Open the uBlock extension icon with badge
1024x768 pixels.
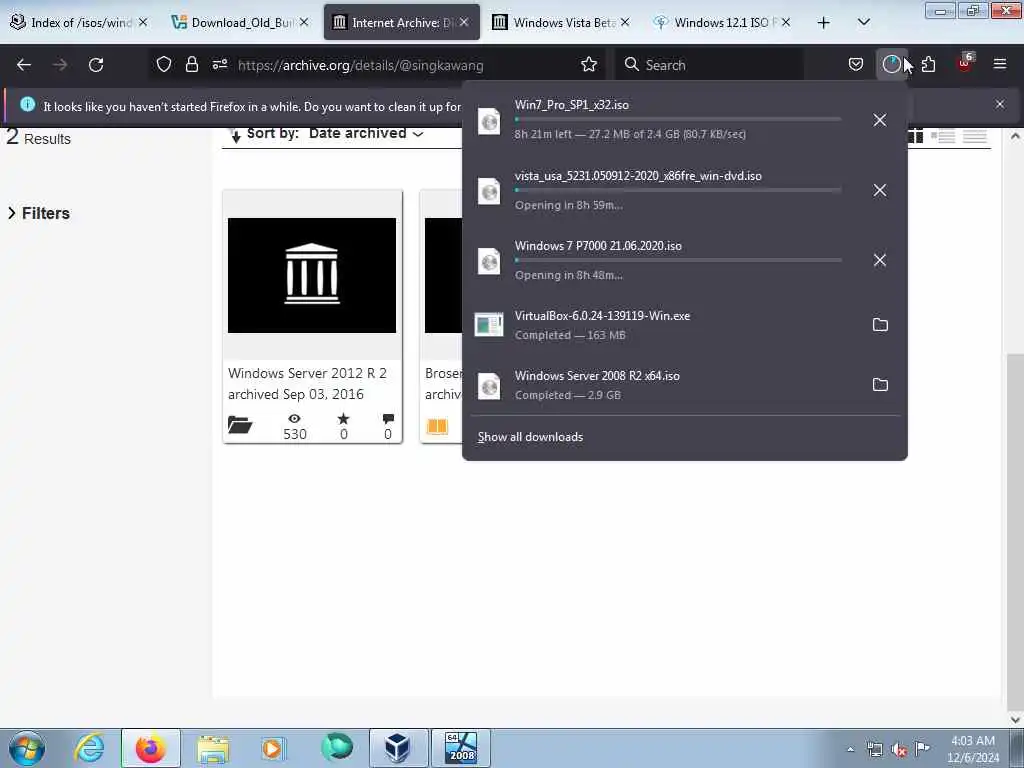coord(965,63)
